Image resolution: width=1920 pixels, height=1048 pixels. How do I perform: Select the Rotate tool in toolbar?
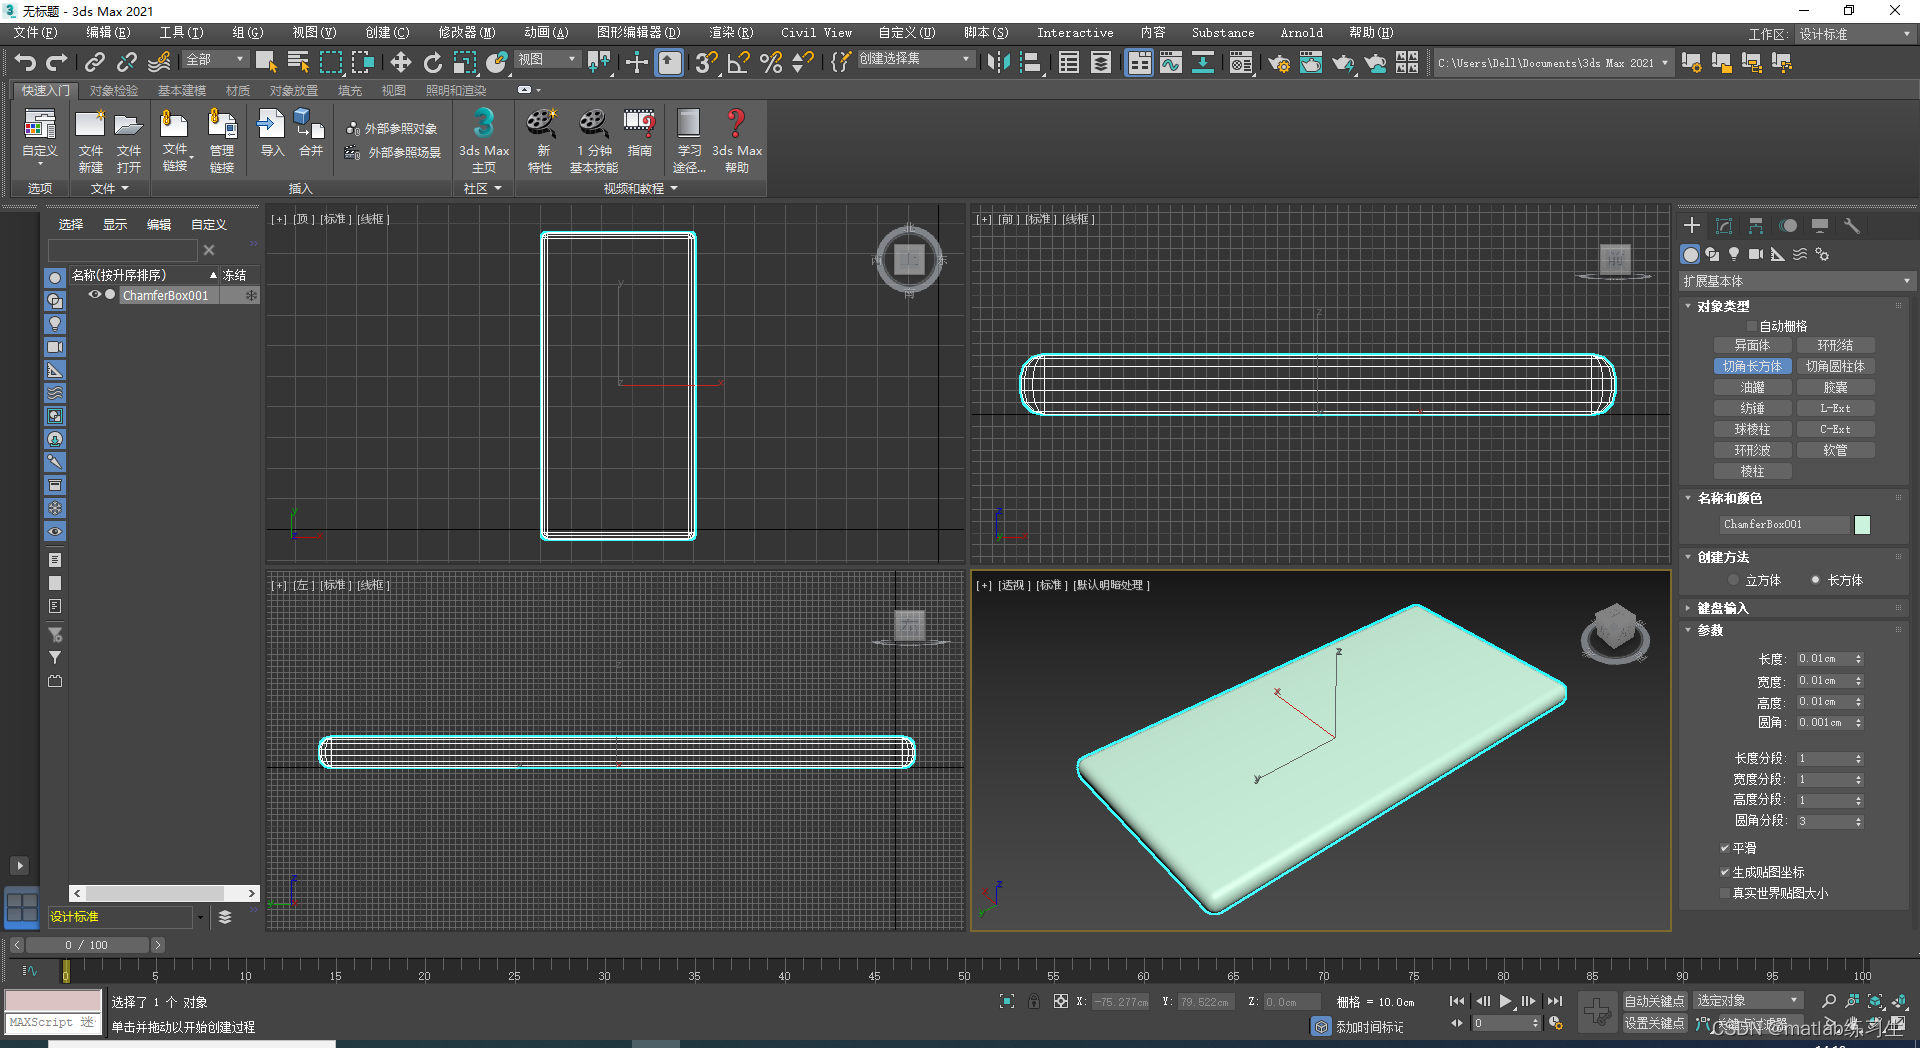point(432,63)
